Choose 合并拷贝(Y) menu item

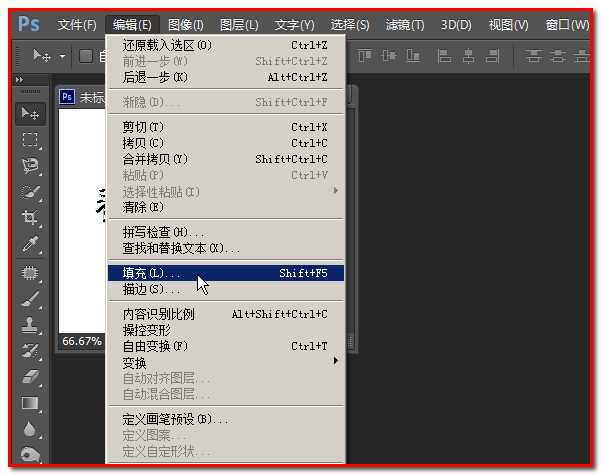pyautogui.click(x=225, y=159)
